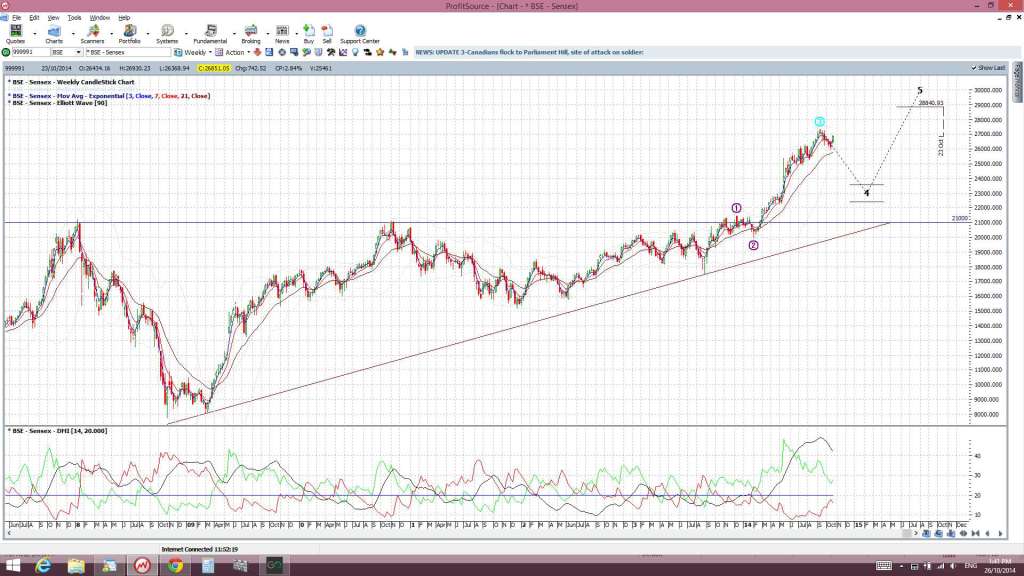Click the blue floppy-disk save icon
This screenshot has height=576, width=1024.
pos(269,52)
